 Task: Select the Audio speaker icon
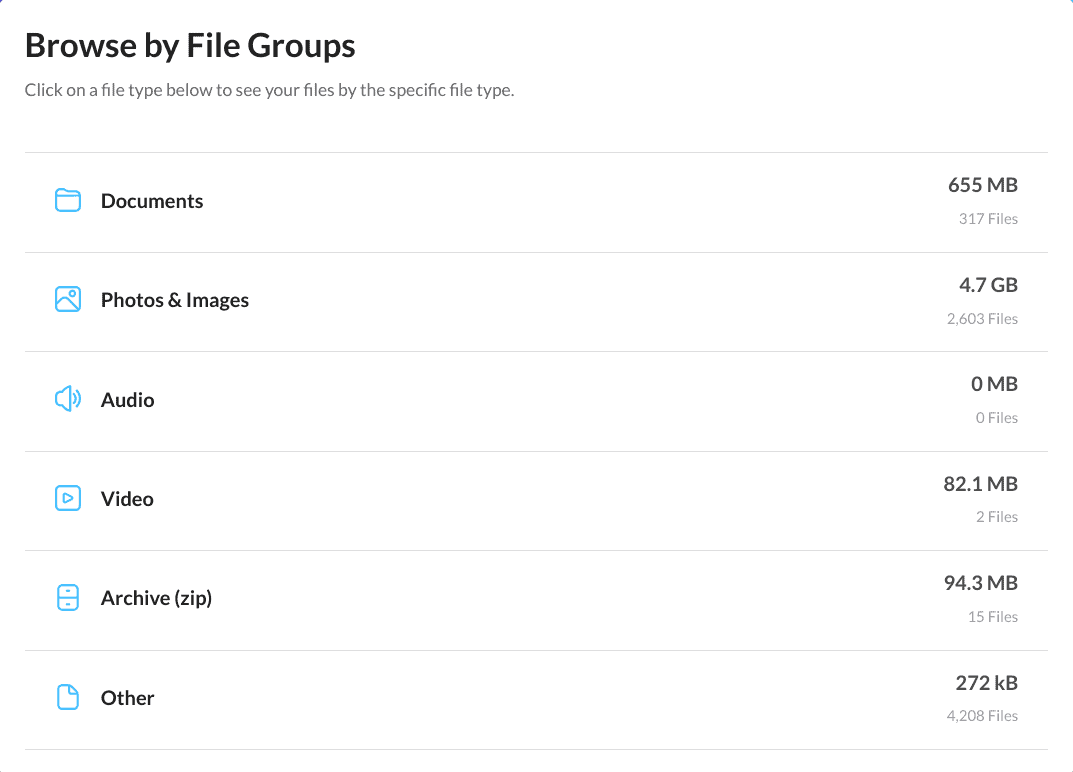pos(67,399)
